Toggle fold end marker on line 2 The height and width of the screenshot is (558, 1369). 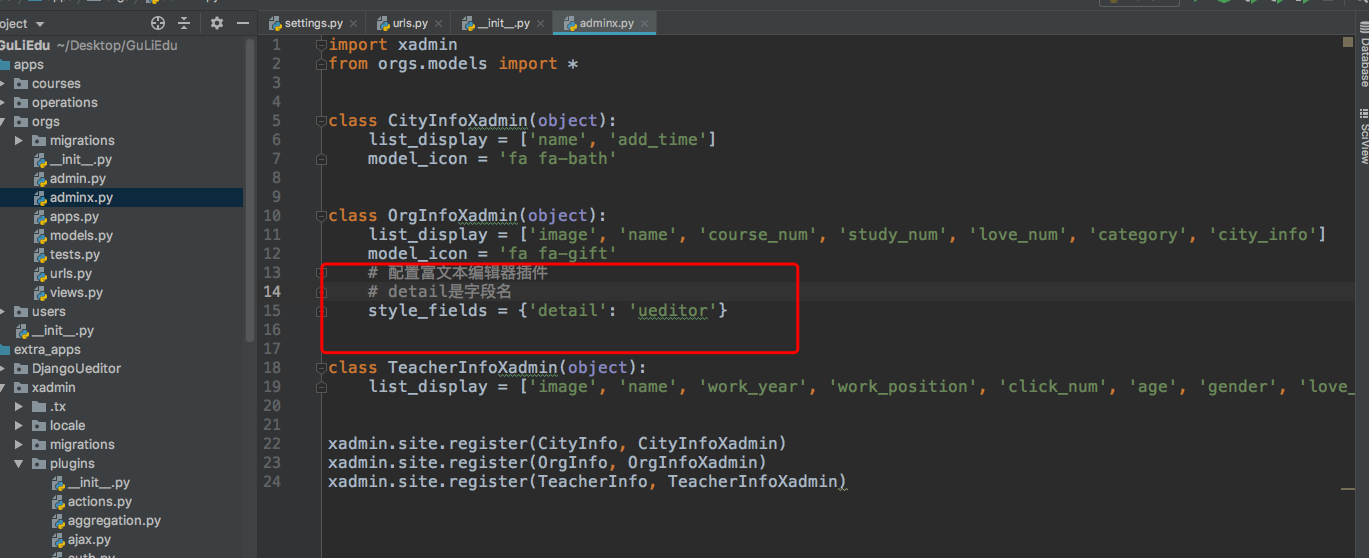click(x=321, y=63)
